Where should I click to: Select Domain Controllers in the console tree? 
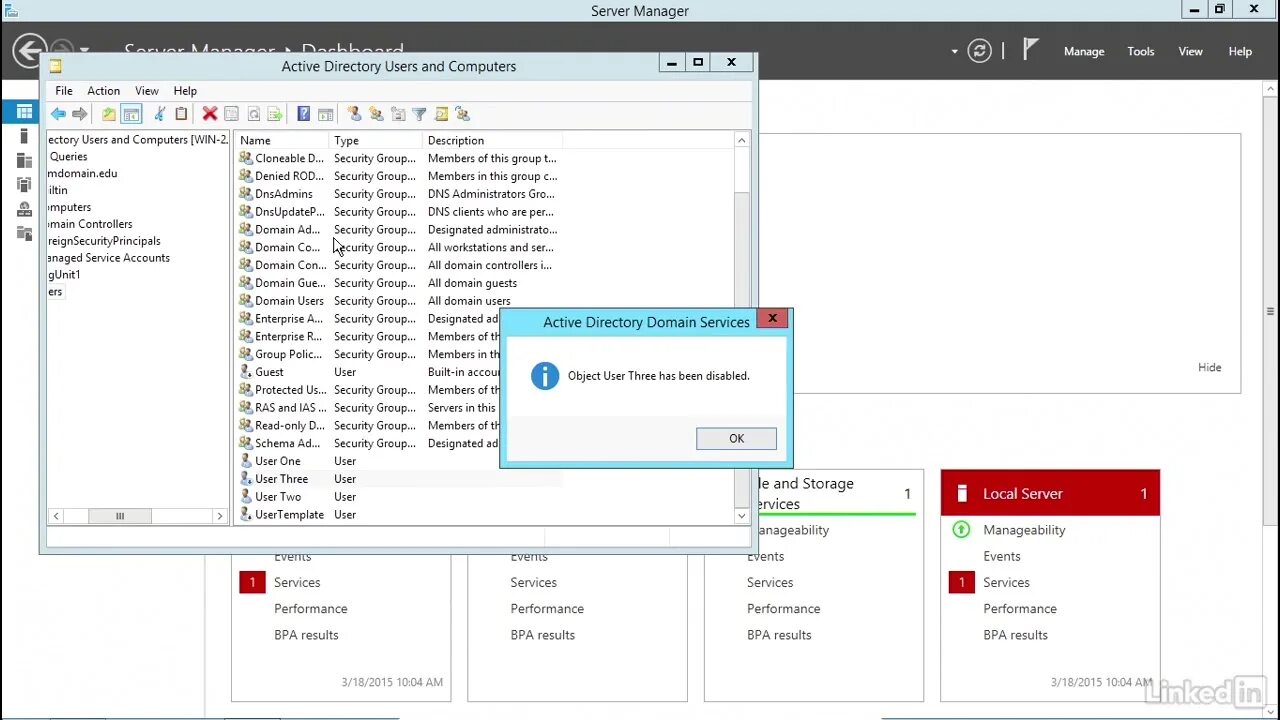[90, 224]
